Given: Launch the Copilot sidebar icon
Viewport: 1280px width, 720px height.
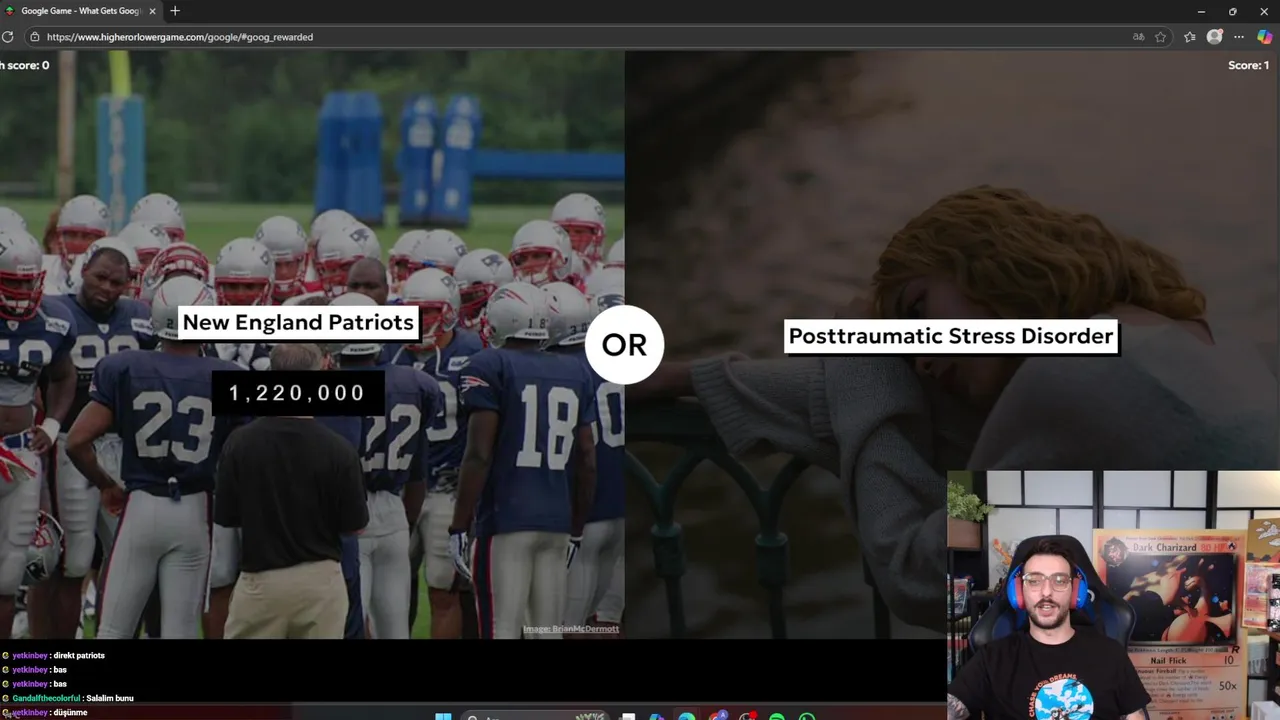Looking at the screenshot, I should tap(1265, 37).
